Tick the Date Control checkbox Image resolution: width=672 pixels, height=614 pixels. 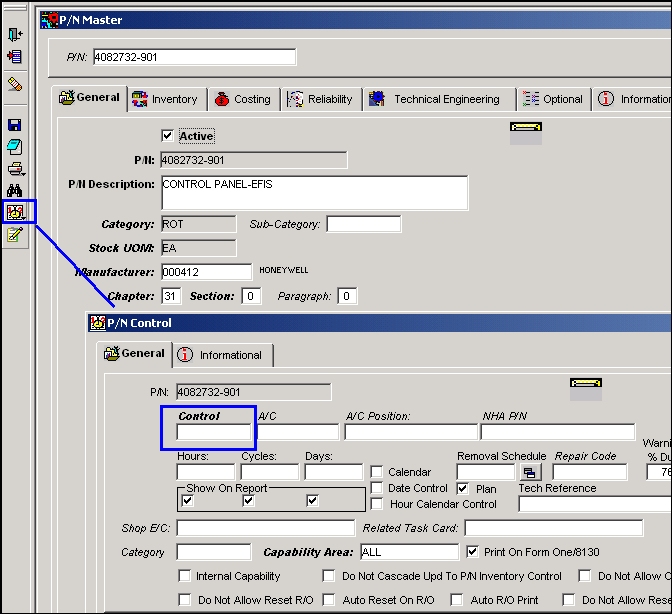tap(376, 488)
